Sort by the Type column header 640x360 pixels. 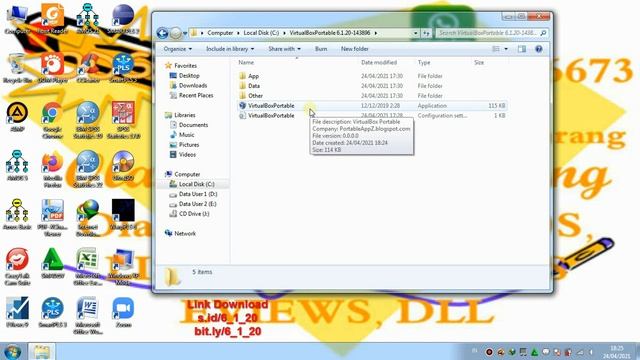coord(424,62)
